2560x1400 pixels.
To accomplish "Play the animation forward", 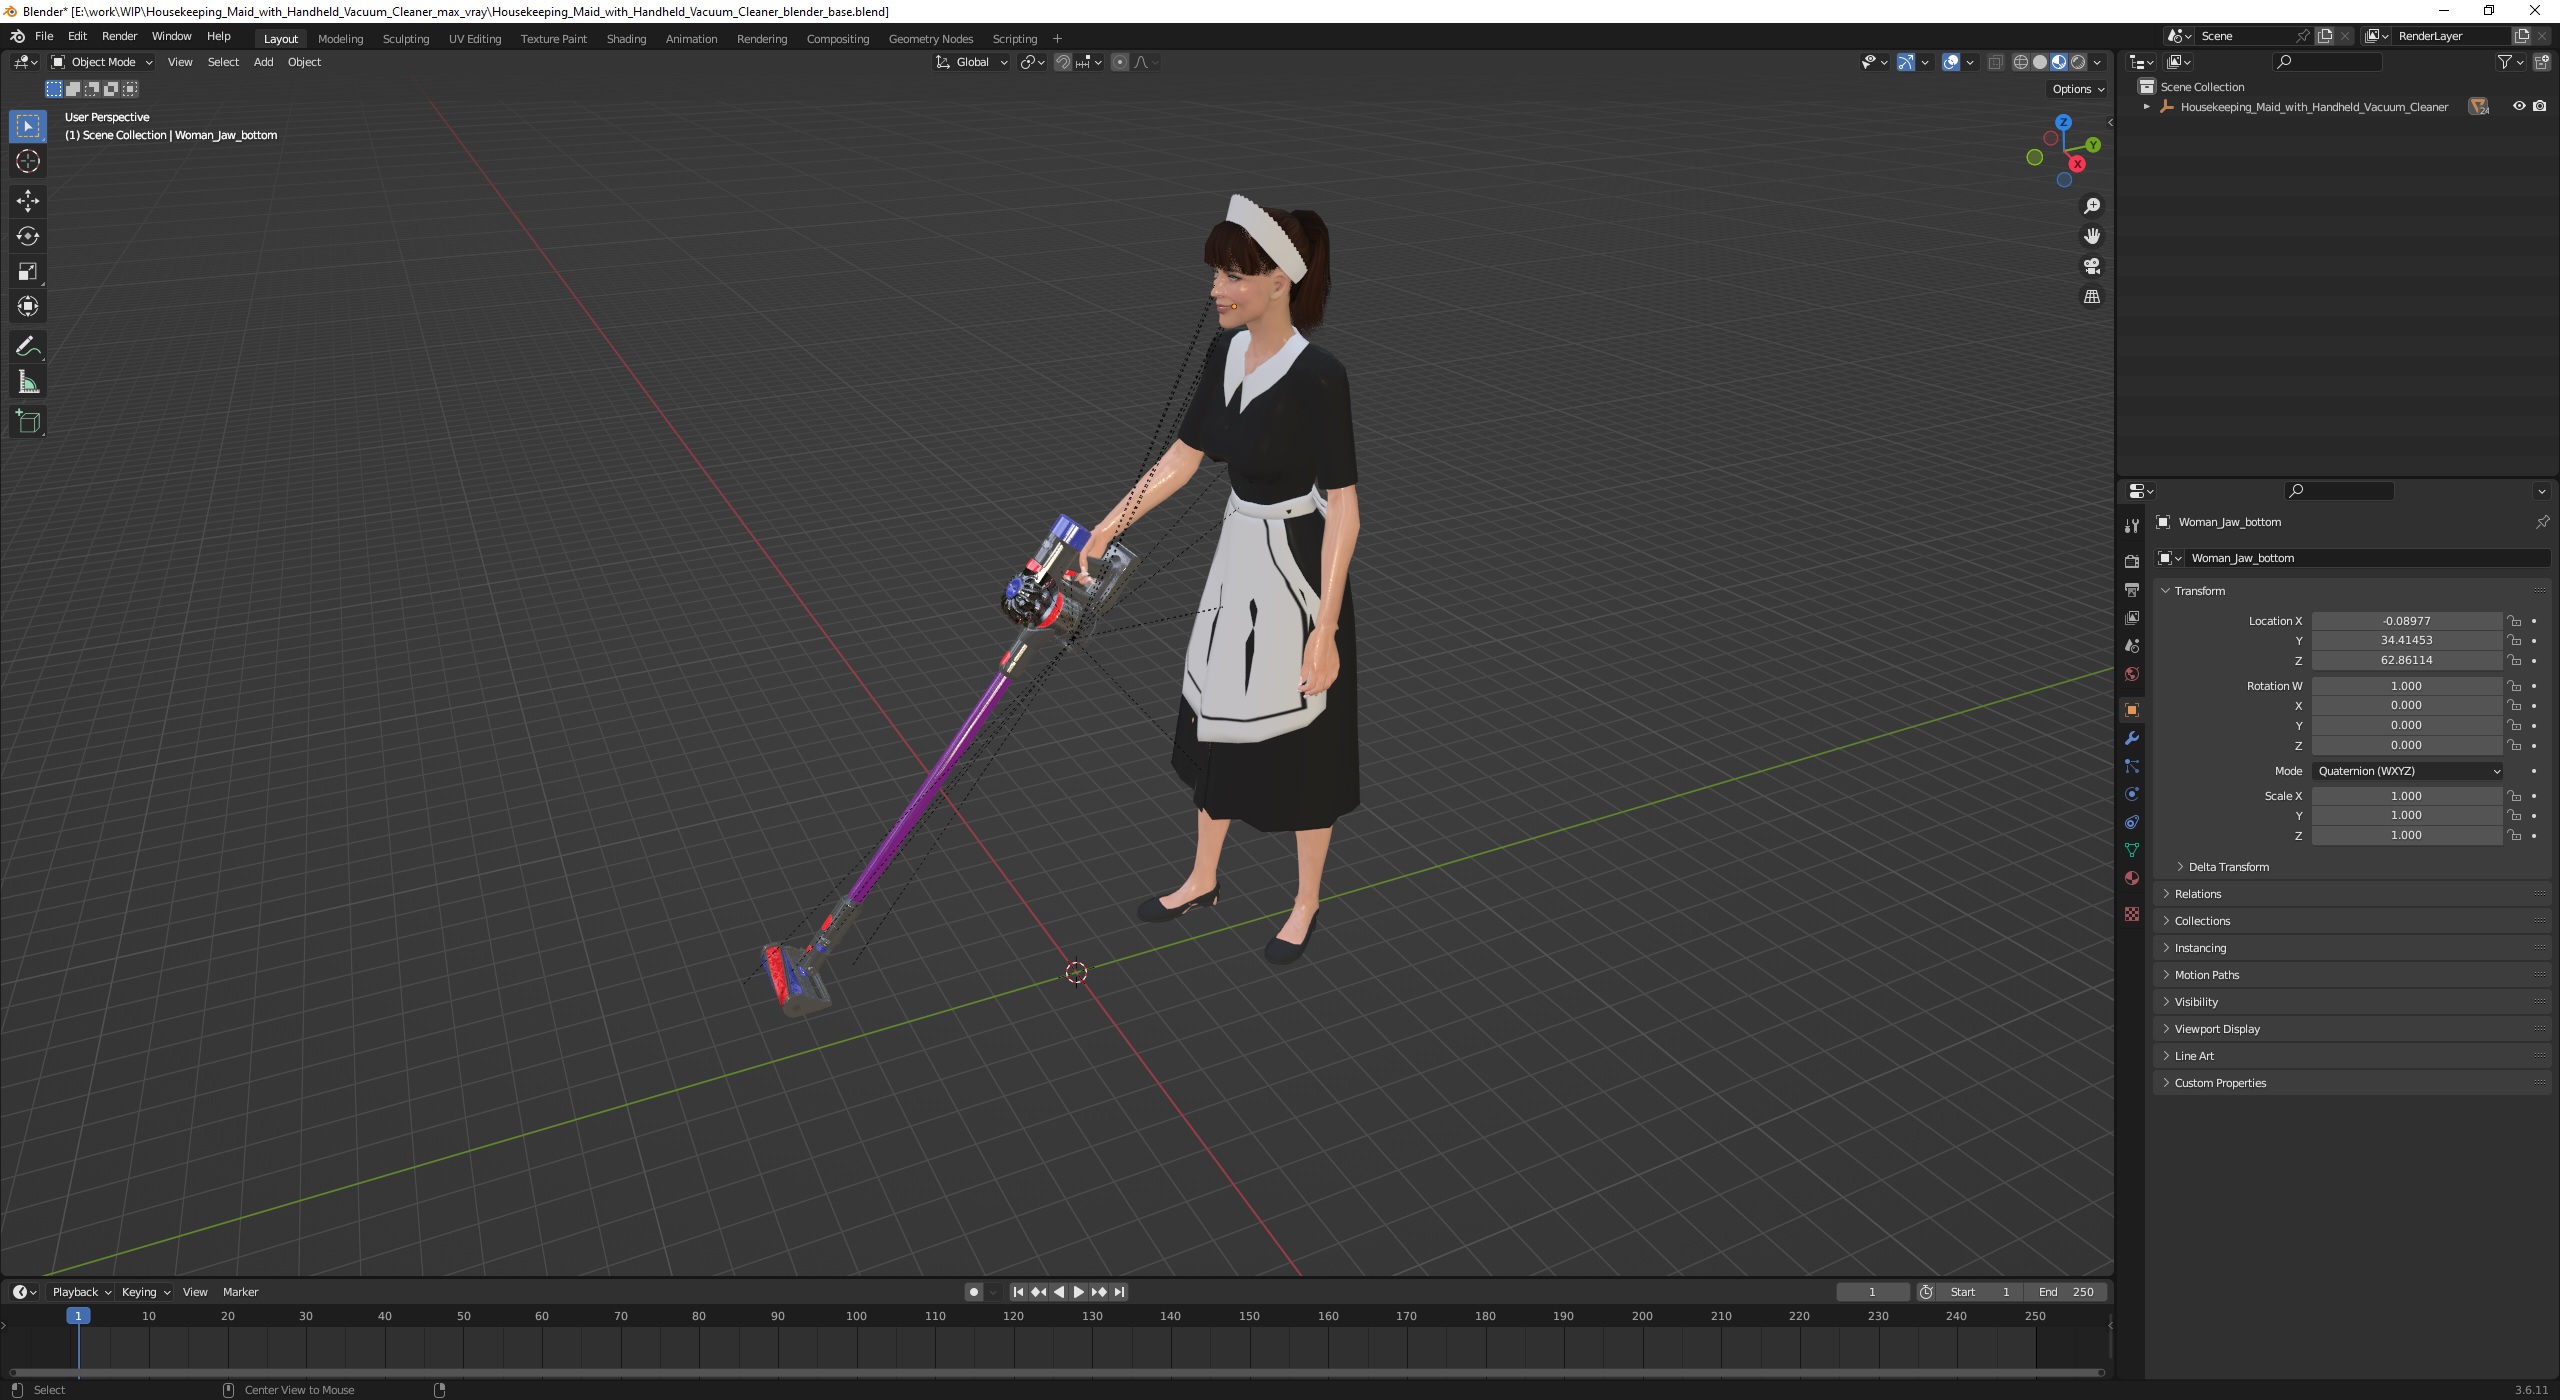I will (x=1079, y=1292).
